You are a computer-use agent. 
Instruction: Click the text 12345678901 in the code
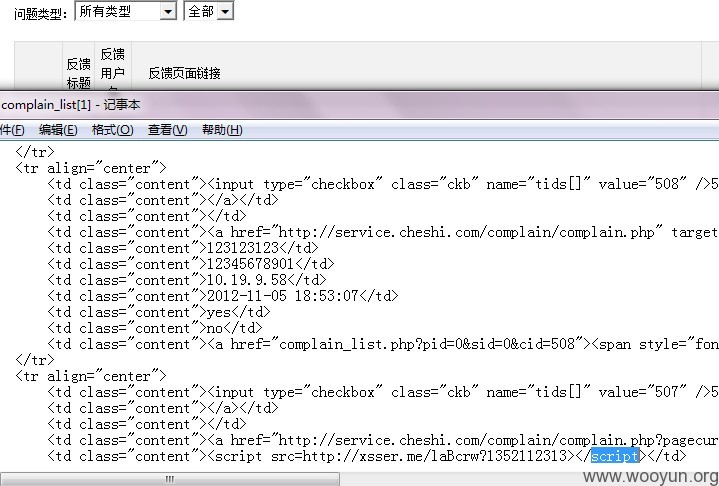pos(251,264)
